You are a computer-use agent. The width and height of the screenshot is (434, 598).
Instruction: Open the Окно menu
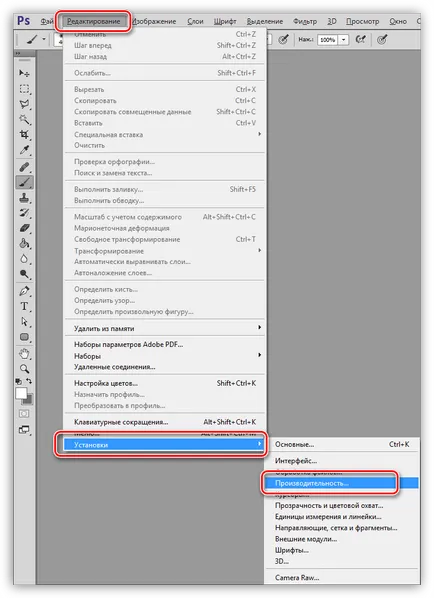pyautogui.click(x=398, y=21)
